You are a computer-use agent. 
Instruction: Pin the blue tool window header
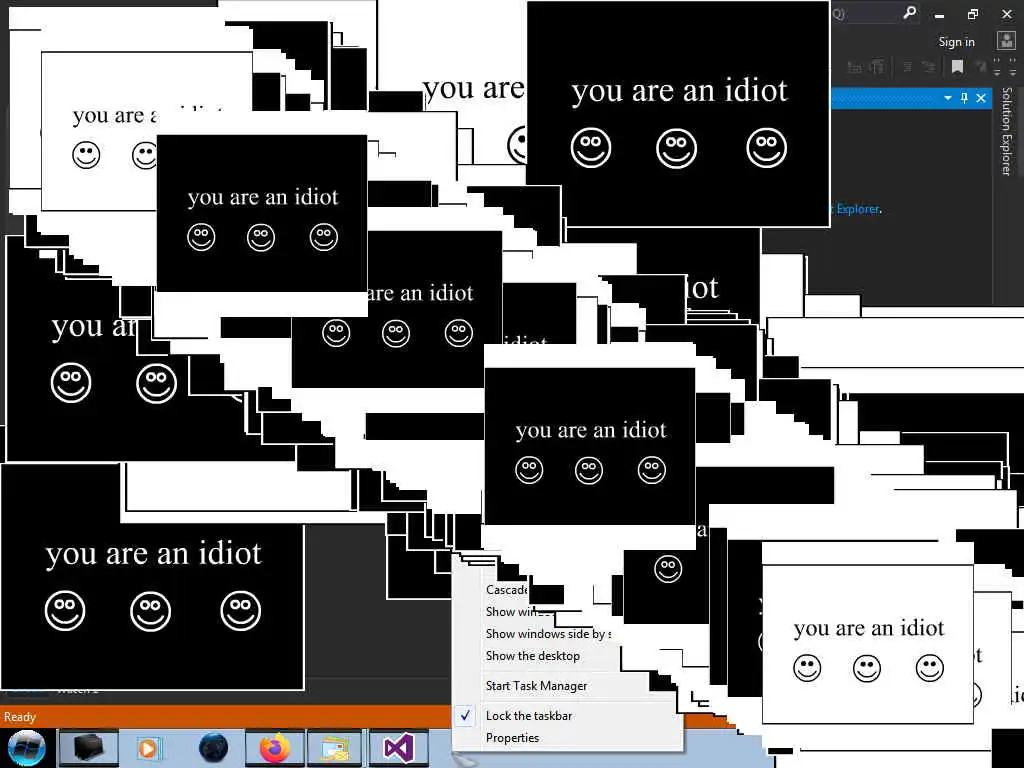click(964, 98)
